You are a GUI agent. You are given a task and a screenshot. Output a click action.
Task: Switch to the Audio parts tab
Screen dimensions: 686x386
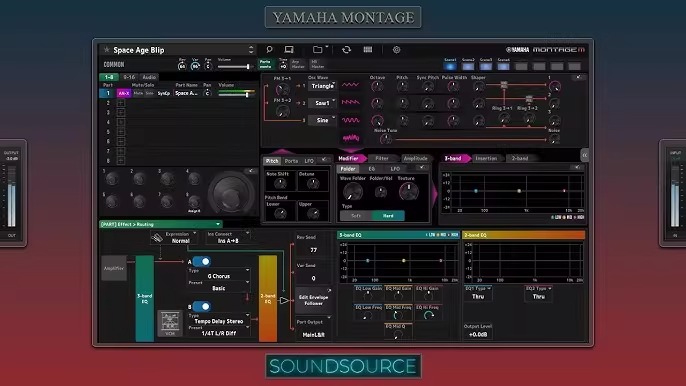click(149, 77)
